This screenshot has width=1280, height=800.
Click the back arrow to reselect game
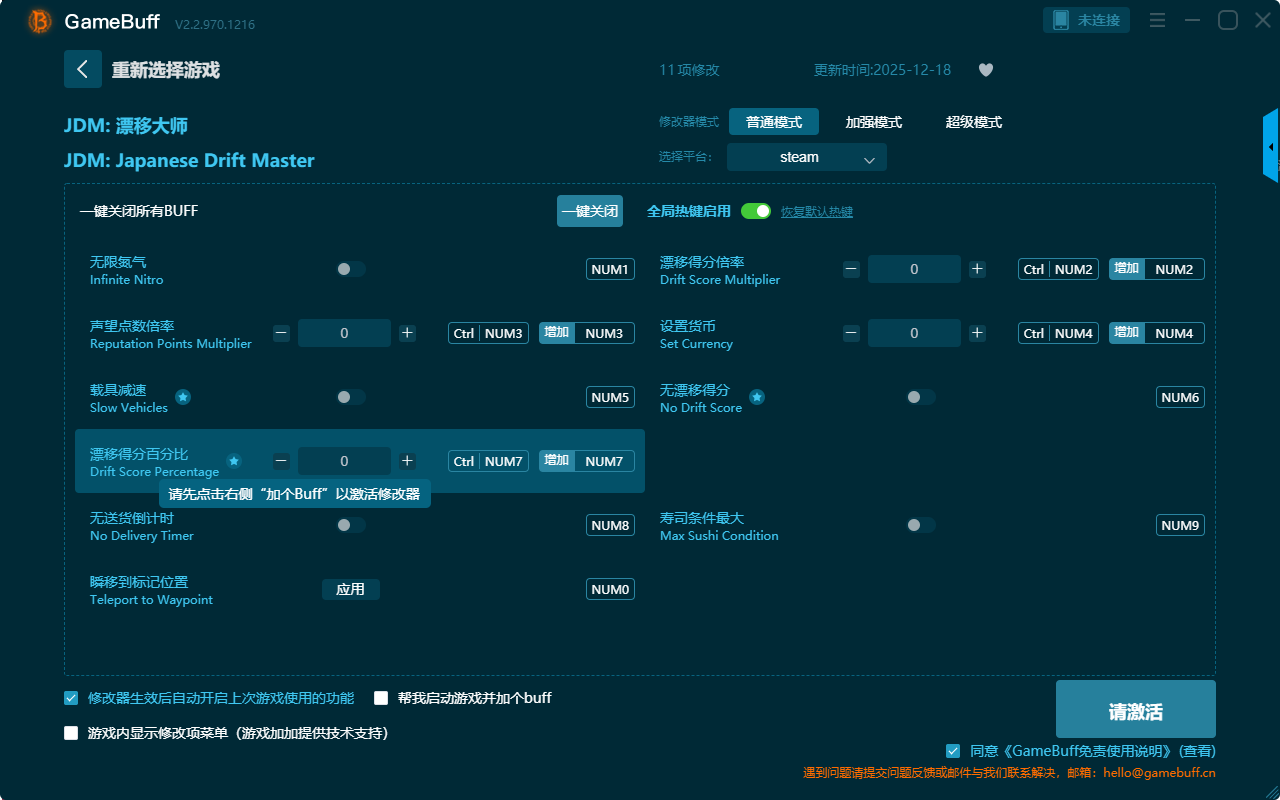83,69
